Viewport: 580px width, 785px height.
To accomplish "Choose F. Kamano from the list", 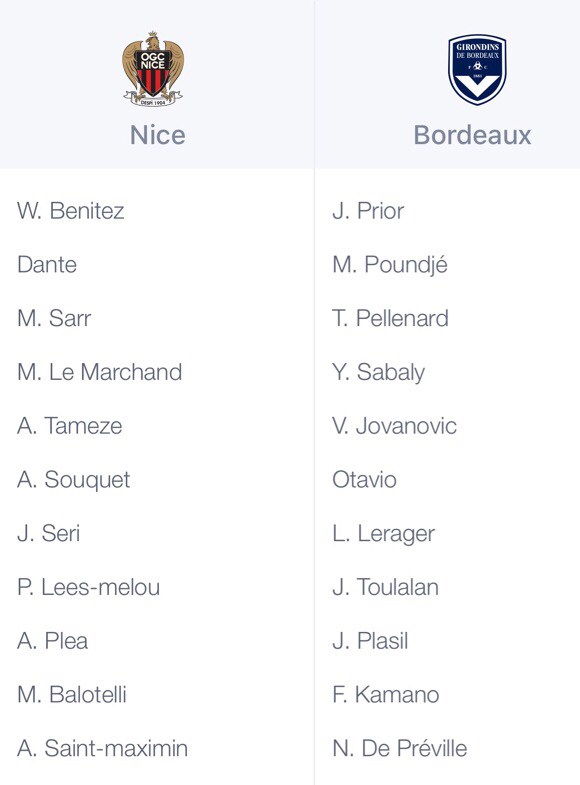I will pyautogui.click(x=386, y=694).
